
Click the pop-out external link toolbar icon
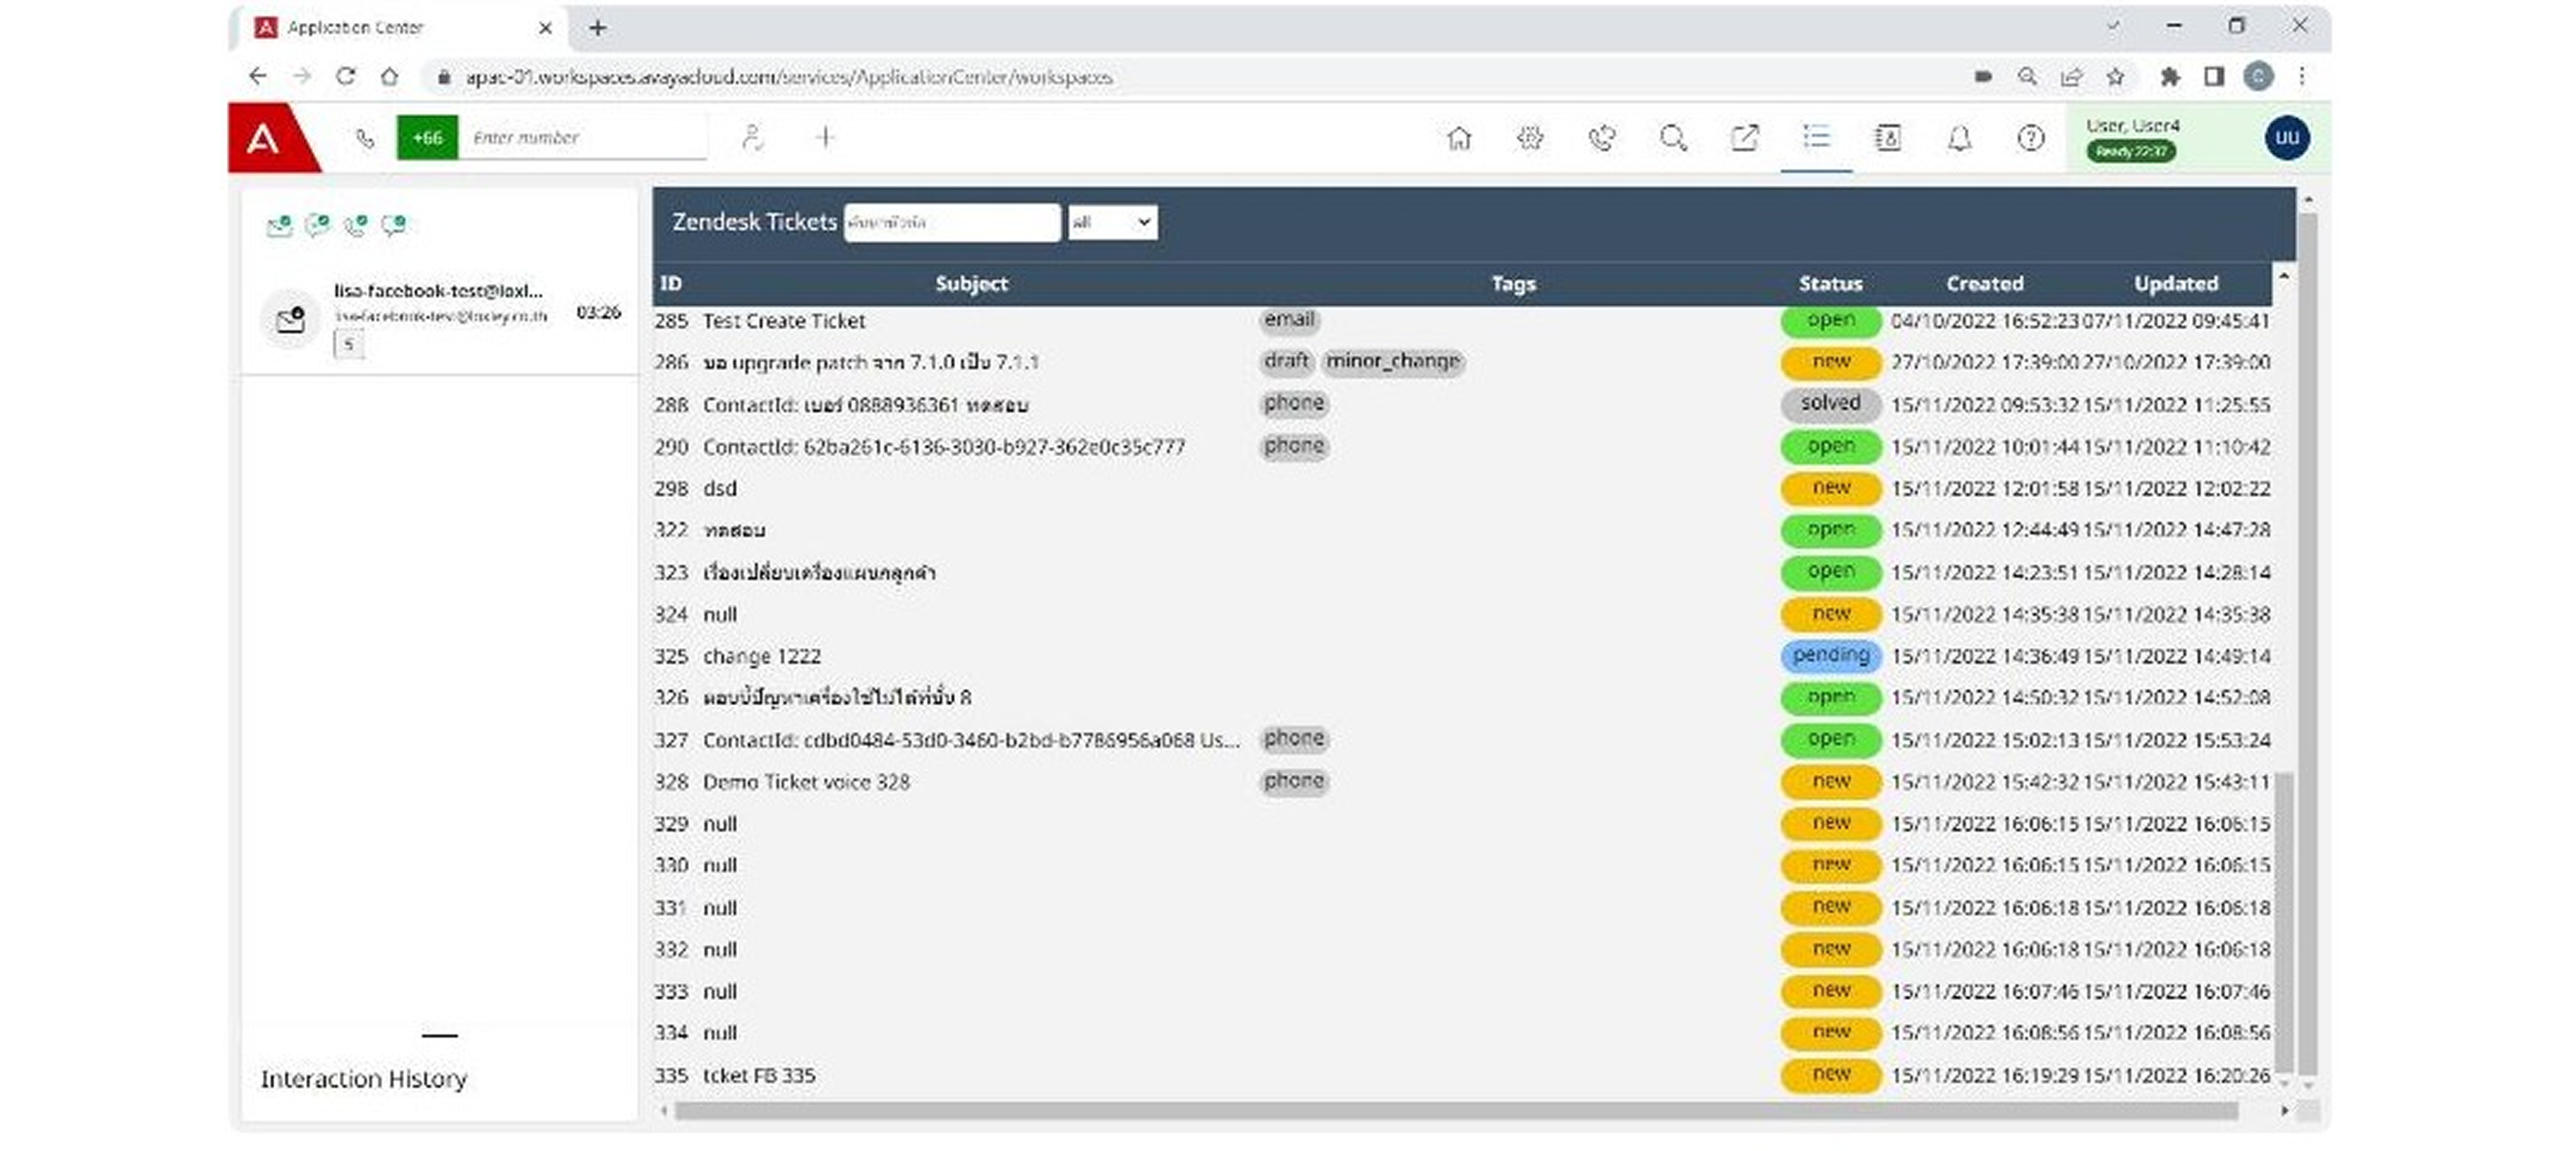(1744, 138)
